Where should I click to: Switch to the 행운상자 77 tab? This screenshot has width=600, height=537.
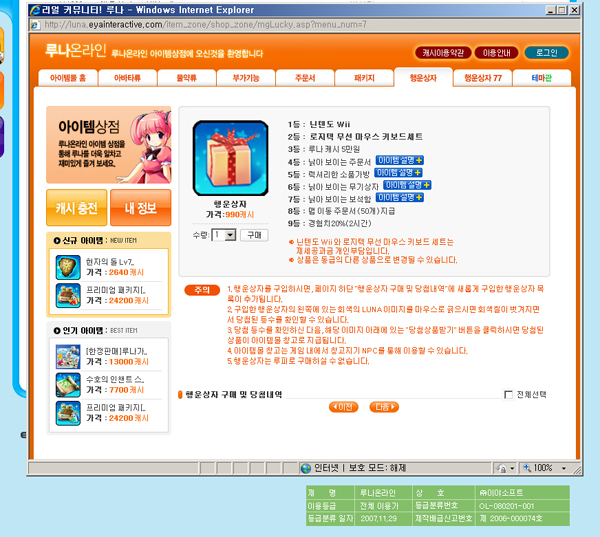point(483,78)
